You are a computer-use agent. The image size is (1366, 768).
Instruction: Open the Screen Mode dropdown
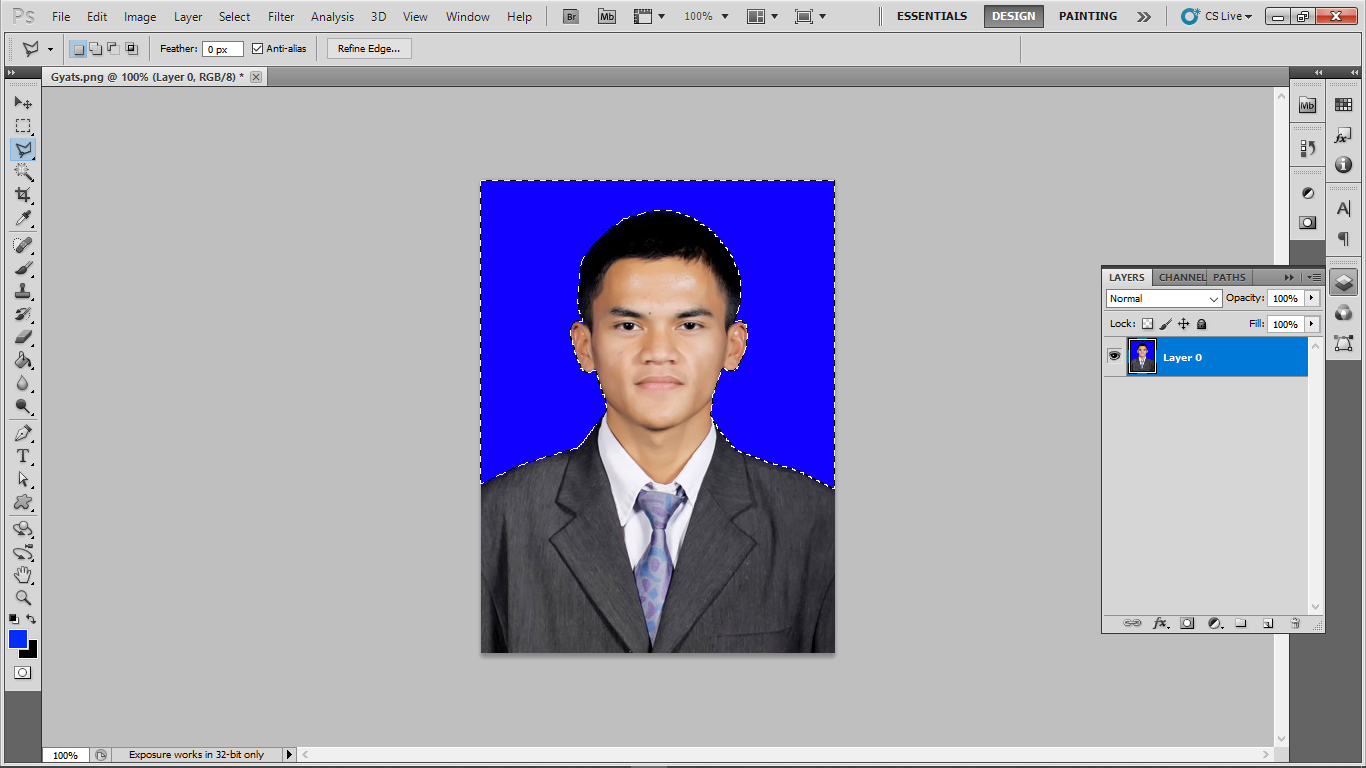pyautogui.click(x=810, y=16)
